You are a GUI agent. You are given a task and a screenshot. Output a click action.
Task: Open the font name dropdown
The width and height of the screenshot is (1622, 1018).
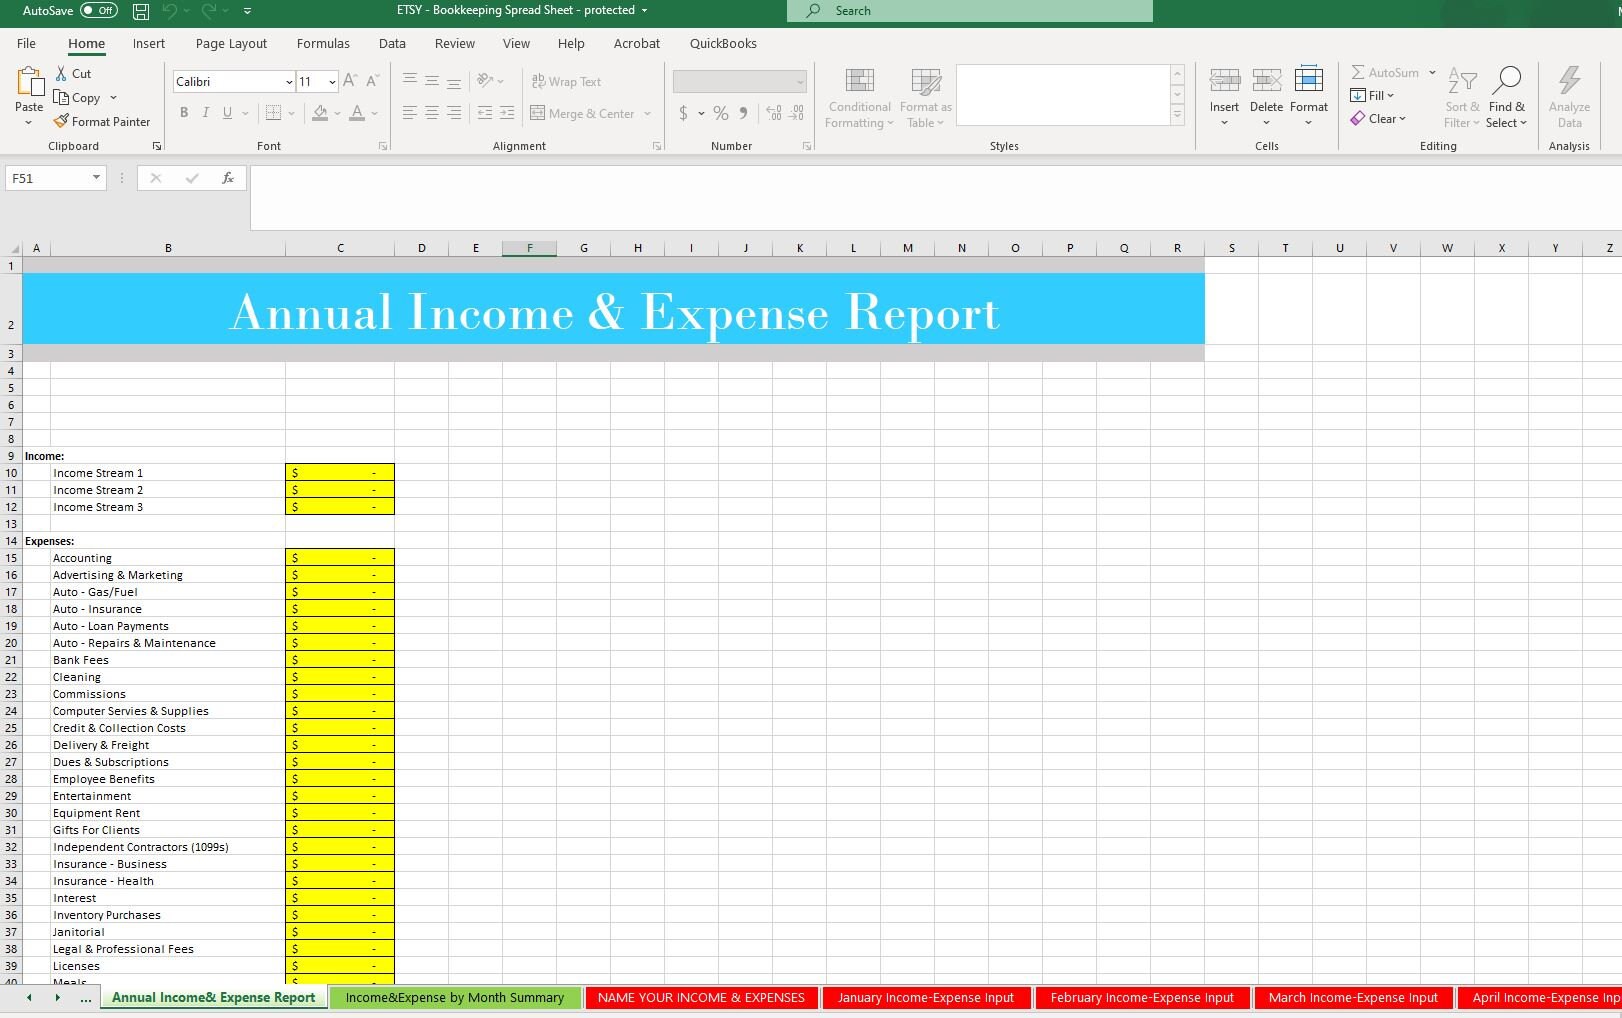[x=288, y=81]
